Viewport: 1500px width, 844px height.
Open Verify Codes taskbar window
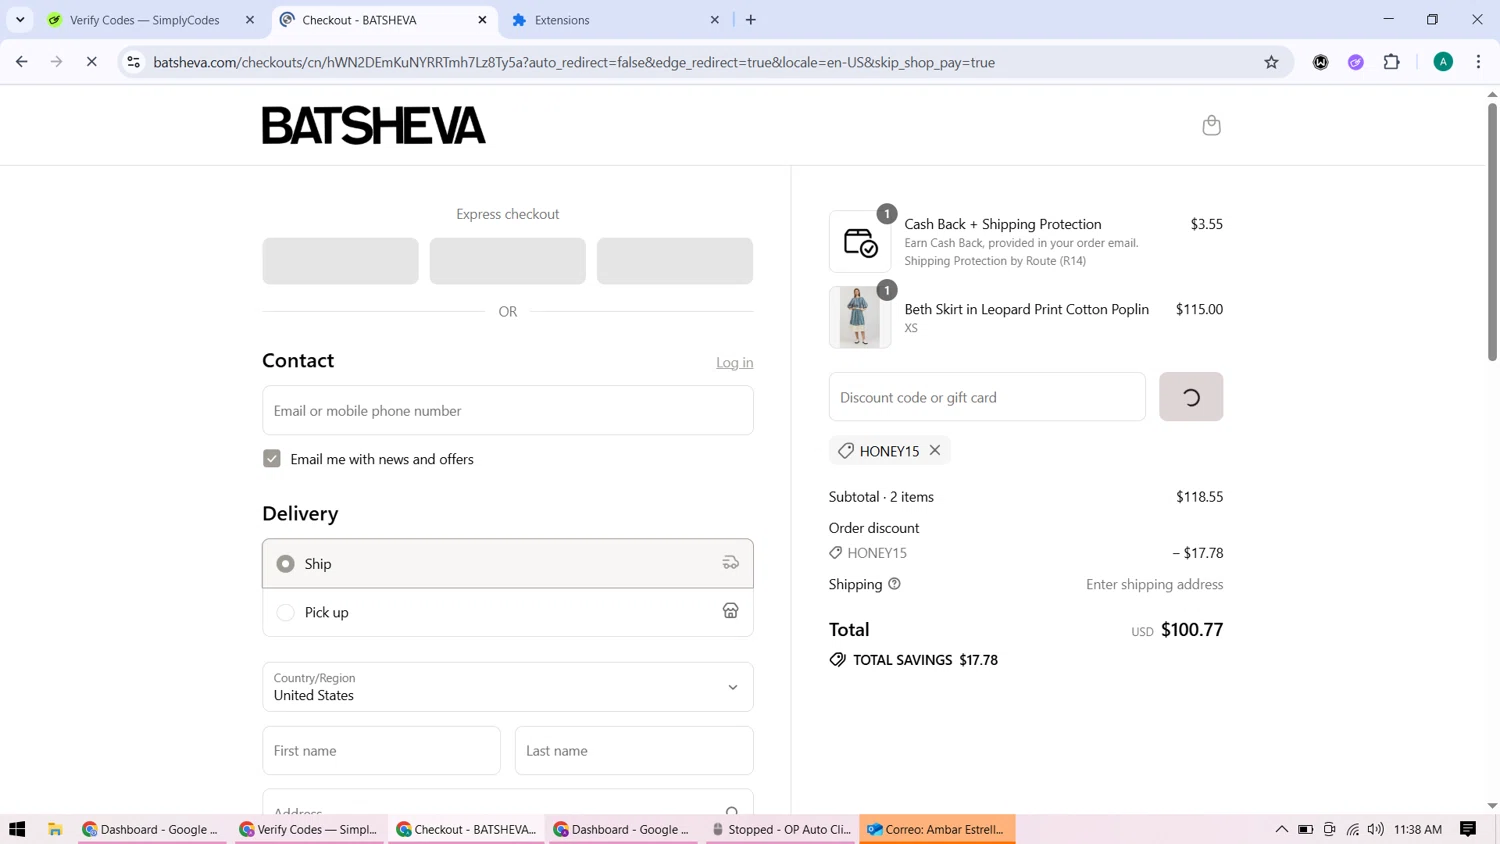click(309, 829)
